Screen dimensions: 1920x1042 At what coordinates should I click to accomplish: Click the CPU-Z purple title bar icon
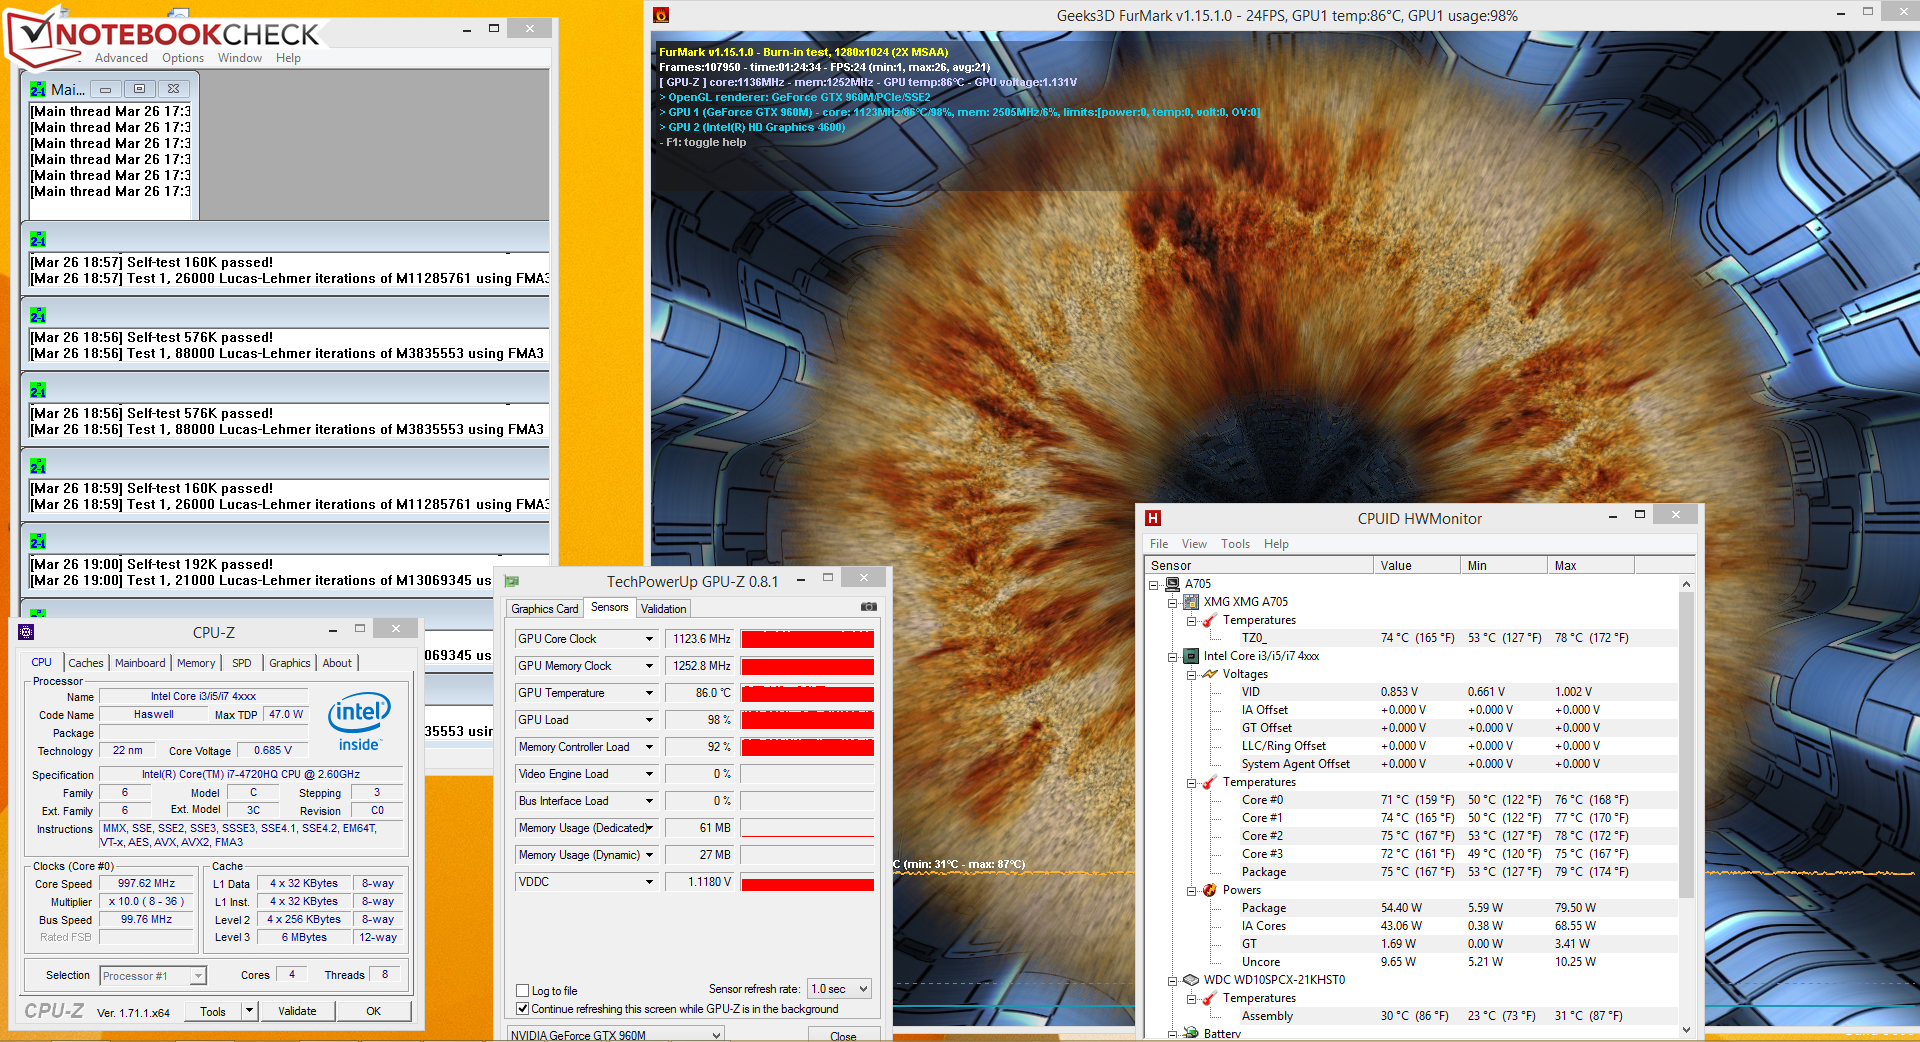coord(26,632)
